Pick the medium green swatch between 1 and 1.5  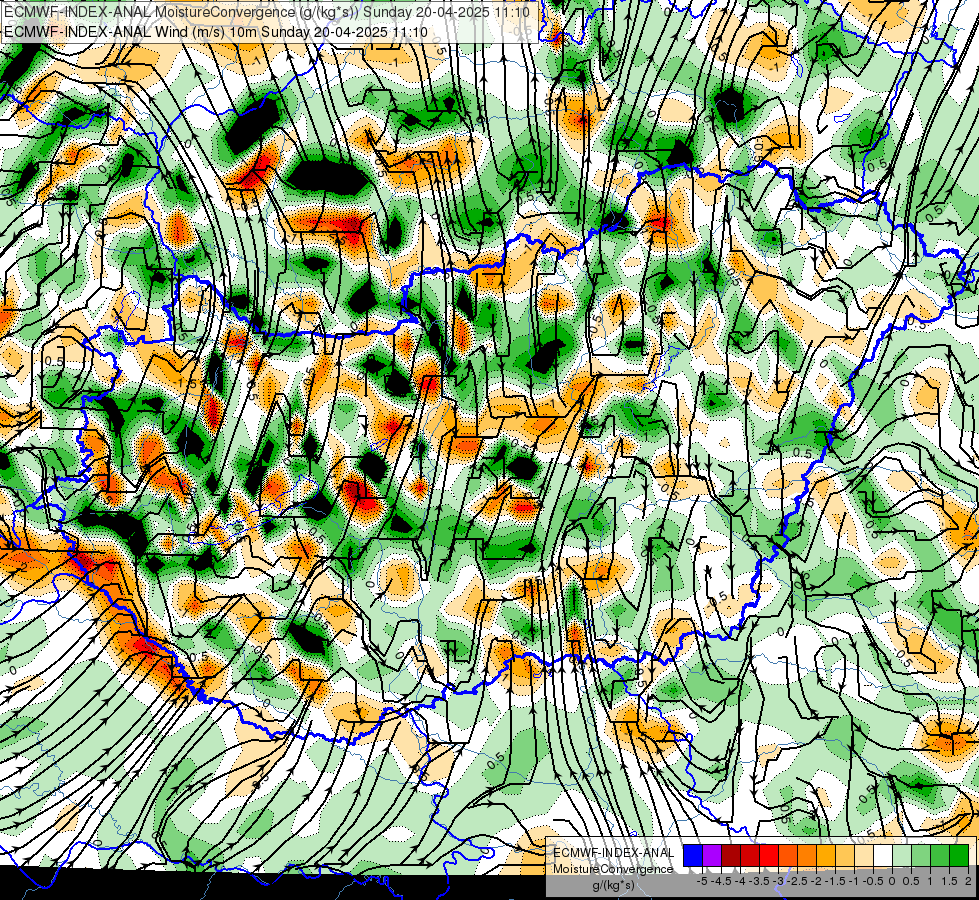tap(940, 856)
